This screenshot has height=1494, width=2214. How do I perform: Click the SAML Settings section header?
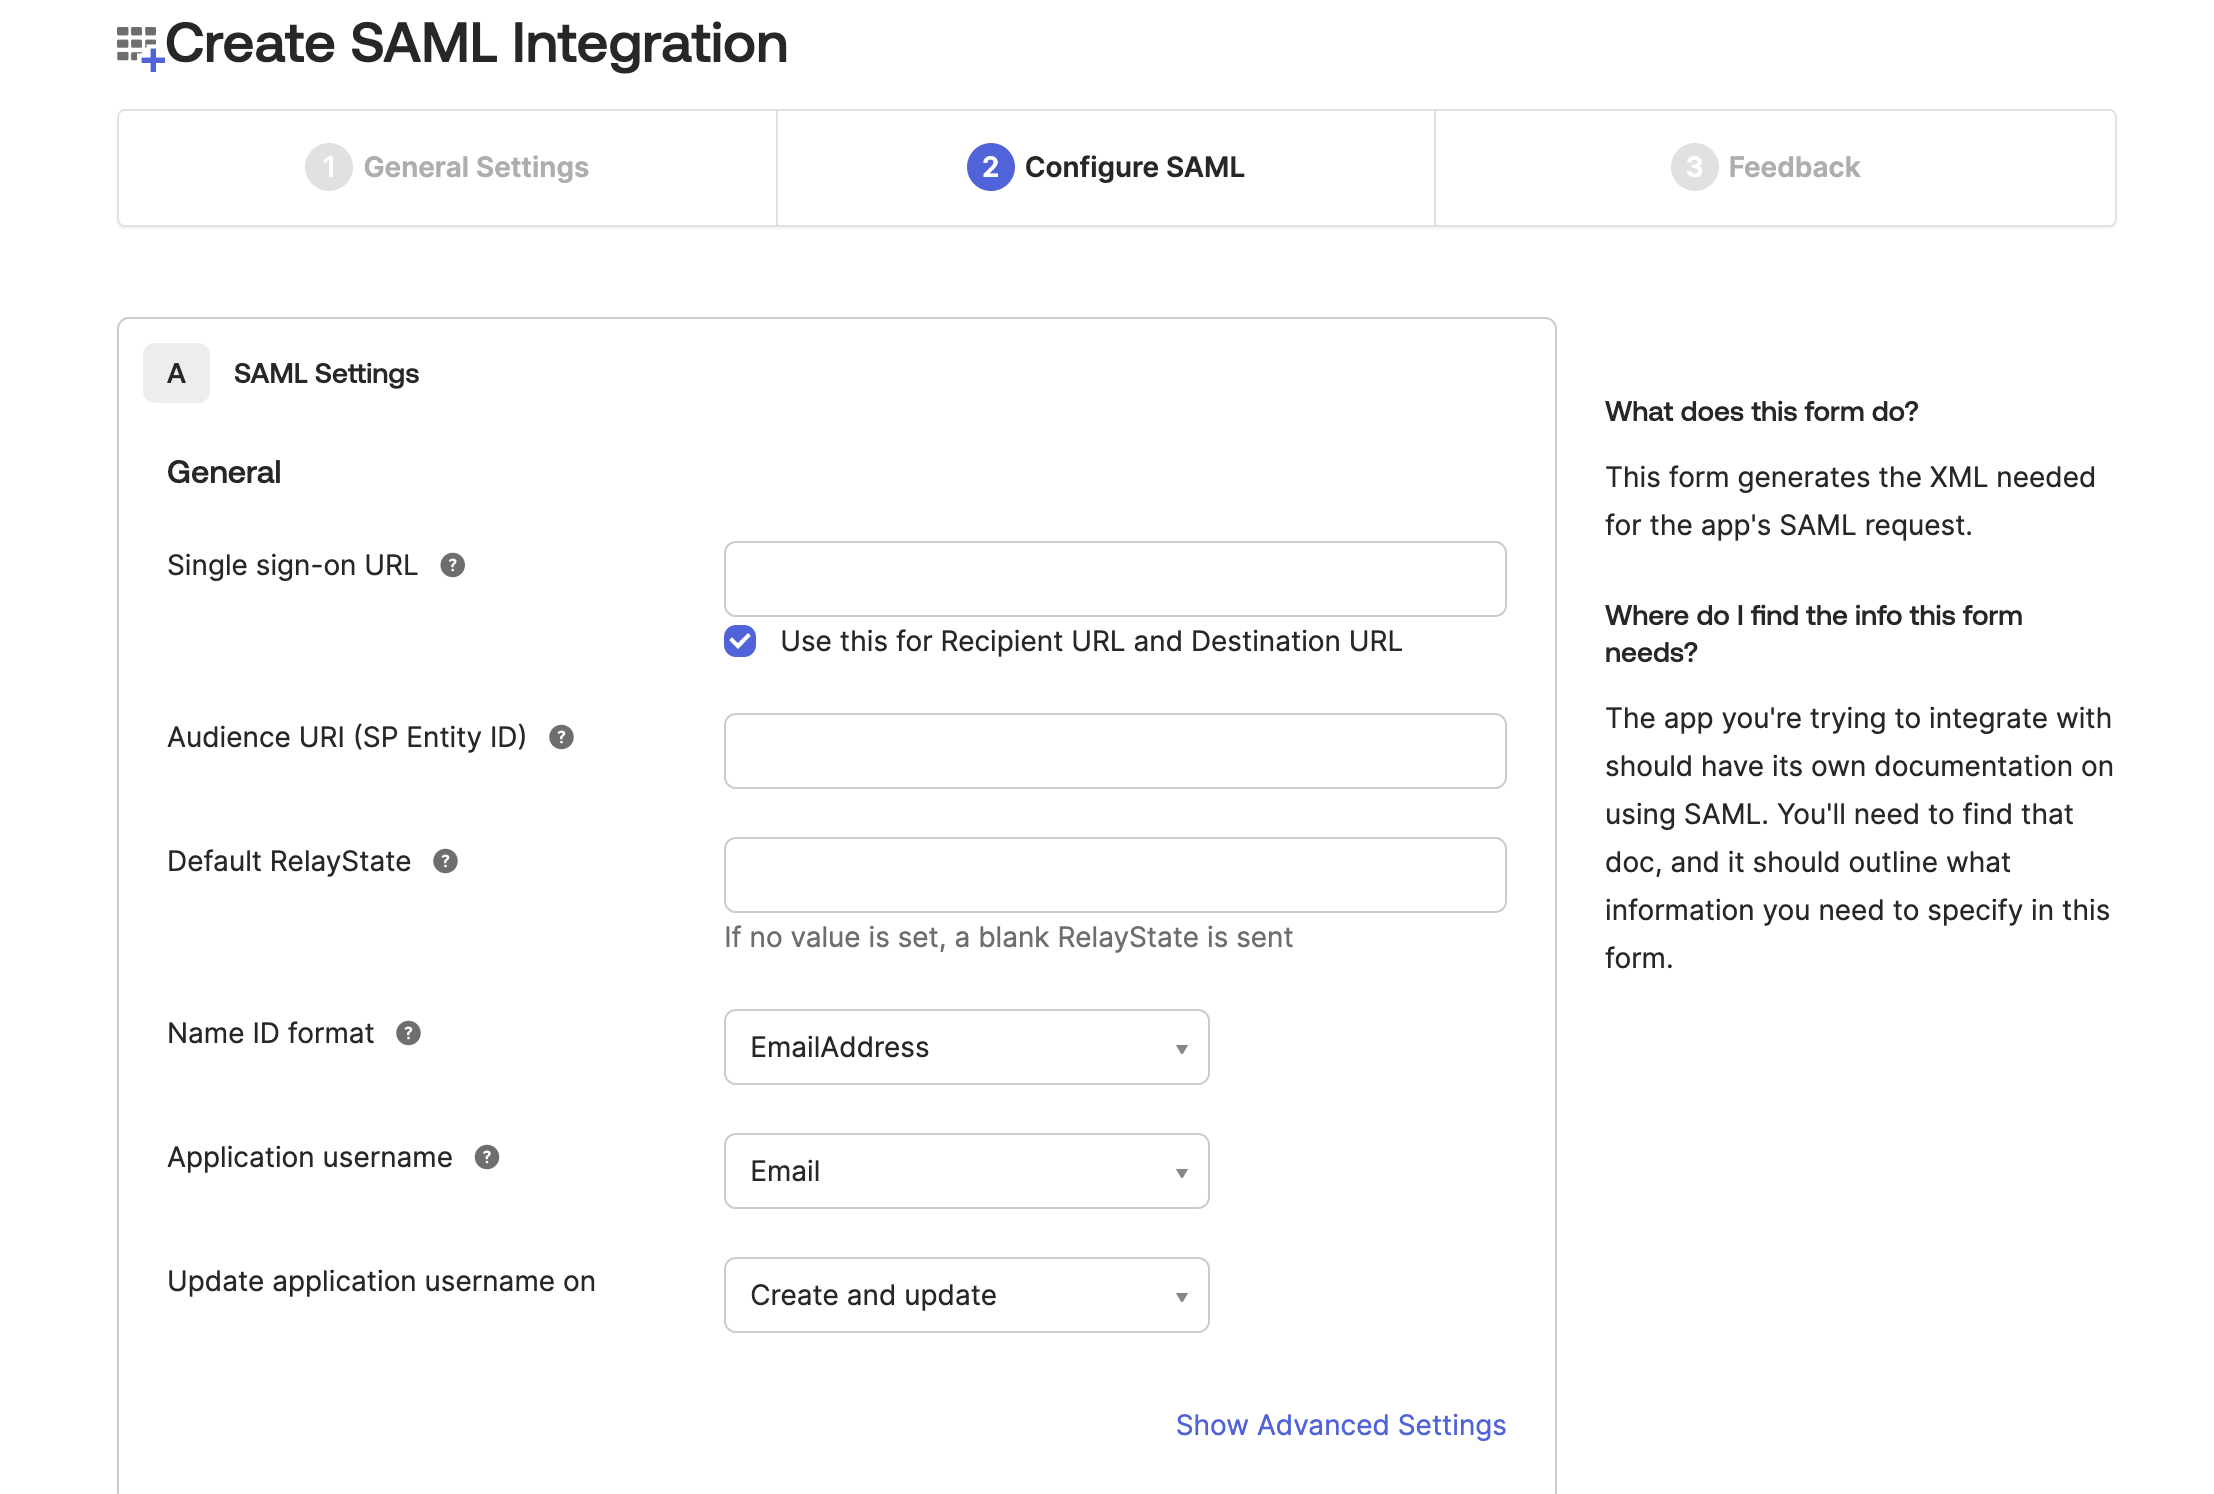[326, 374]
